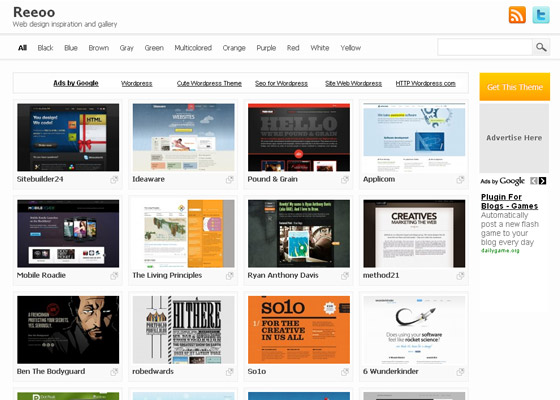Filter gallery by Green
The image size is (560, 400).
click(x=154, y=48)
